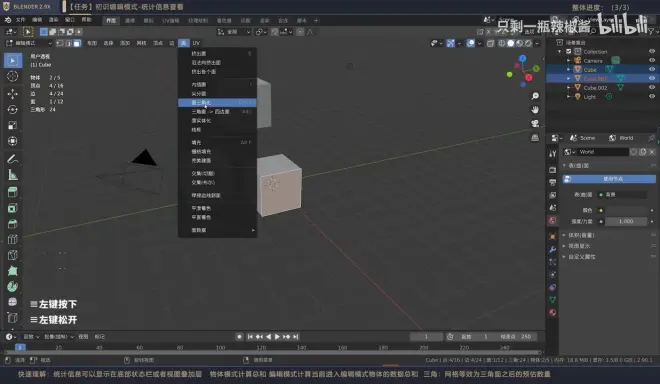This screenshot has height=384, width=660.
Task: Open the Render properties tab
Action: tap(553, 169)
